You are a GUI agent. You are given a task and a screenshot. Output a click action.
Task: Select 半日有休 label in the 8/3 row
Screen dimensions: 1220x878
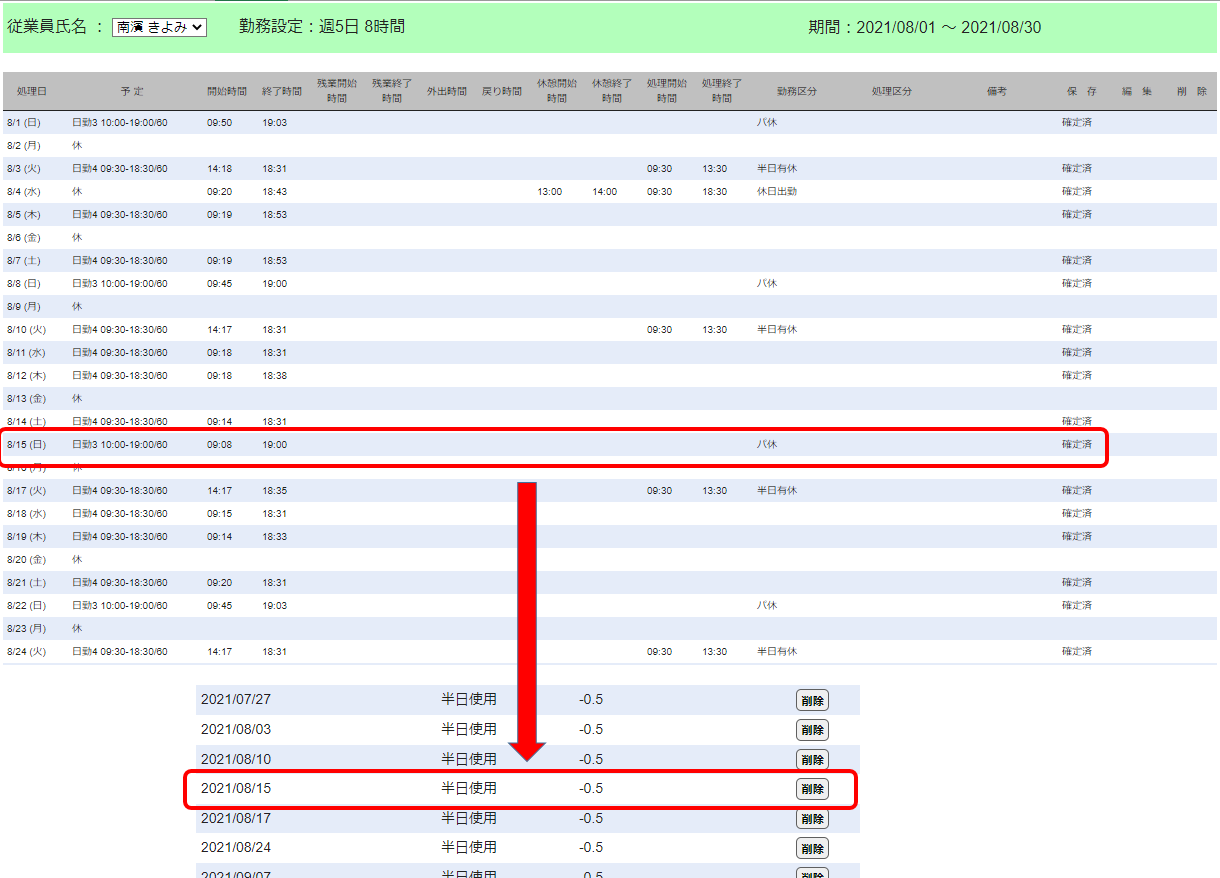click(x=776, y=169)
